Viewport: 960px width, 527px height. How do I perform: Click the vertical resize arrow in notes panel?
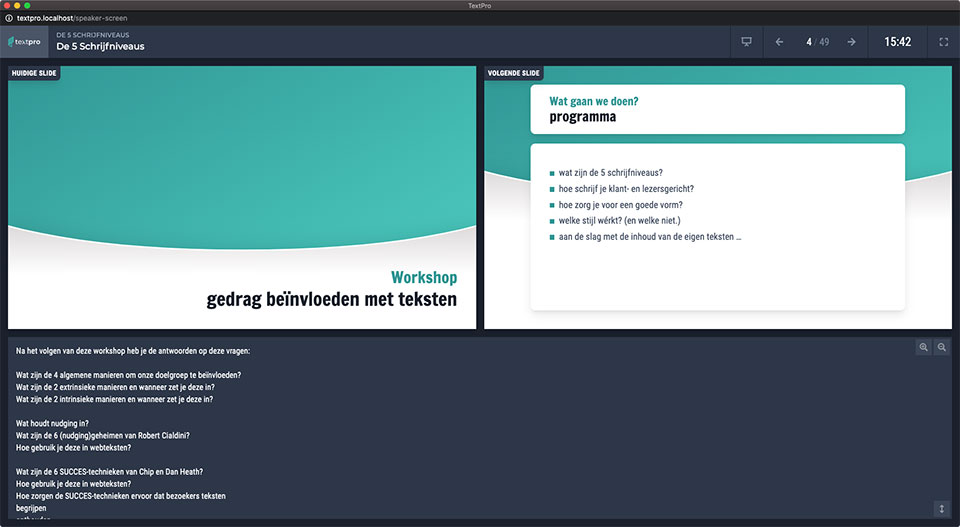pos(941,509)
